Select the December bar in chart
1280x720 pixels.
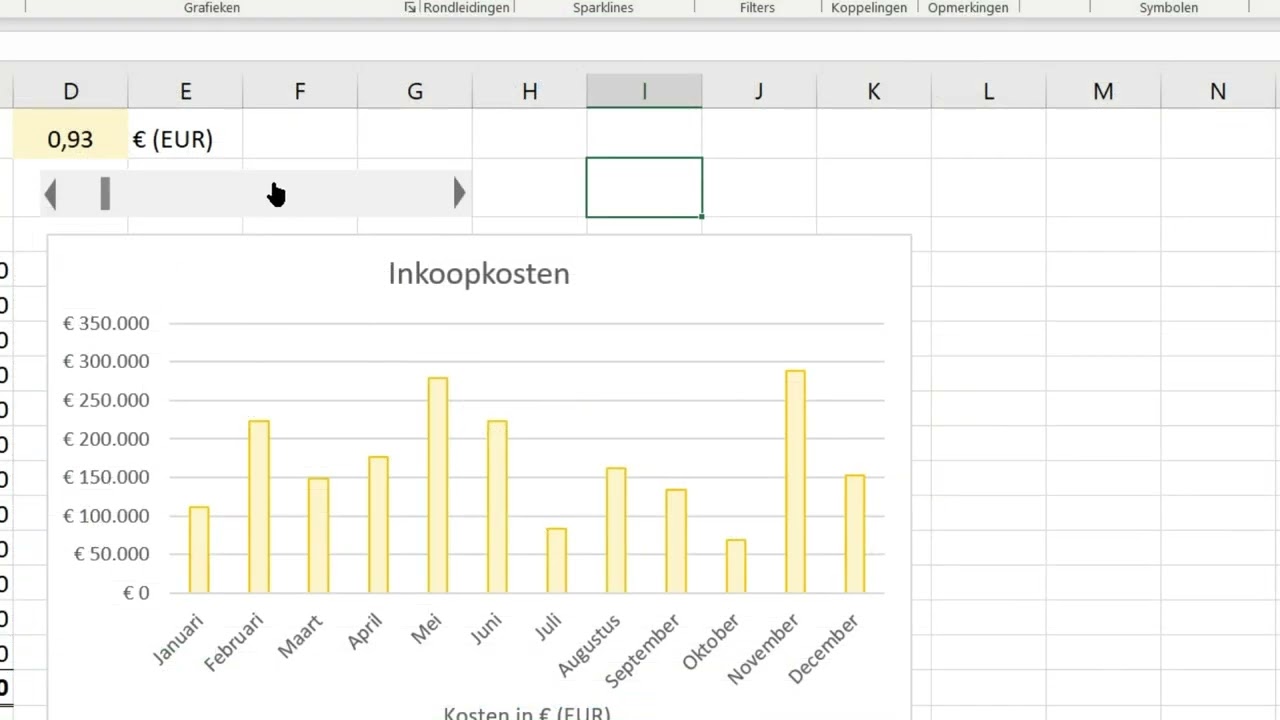coord(855,534)
